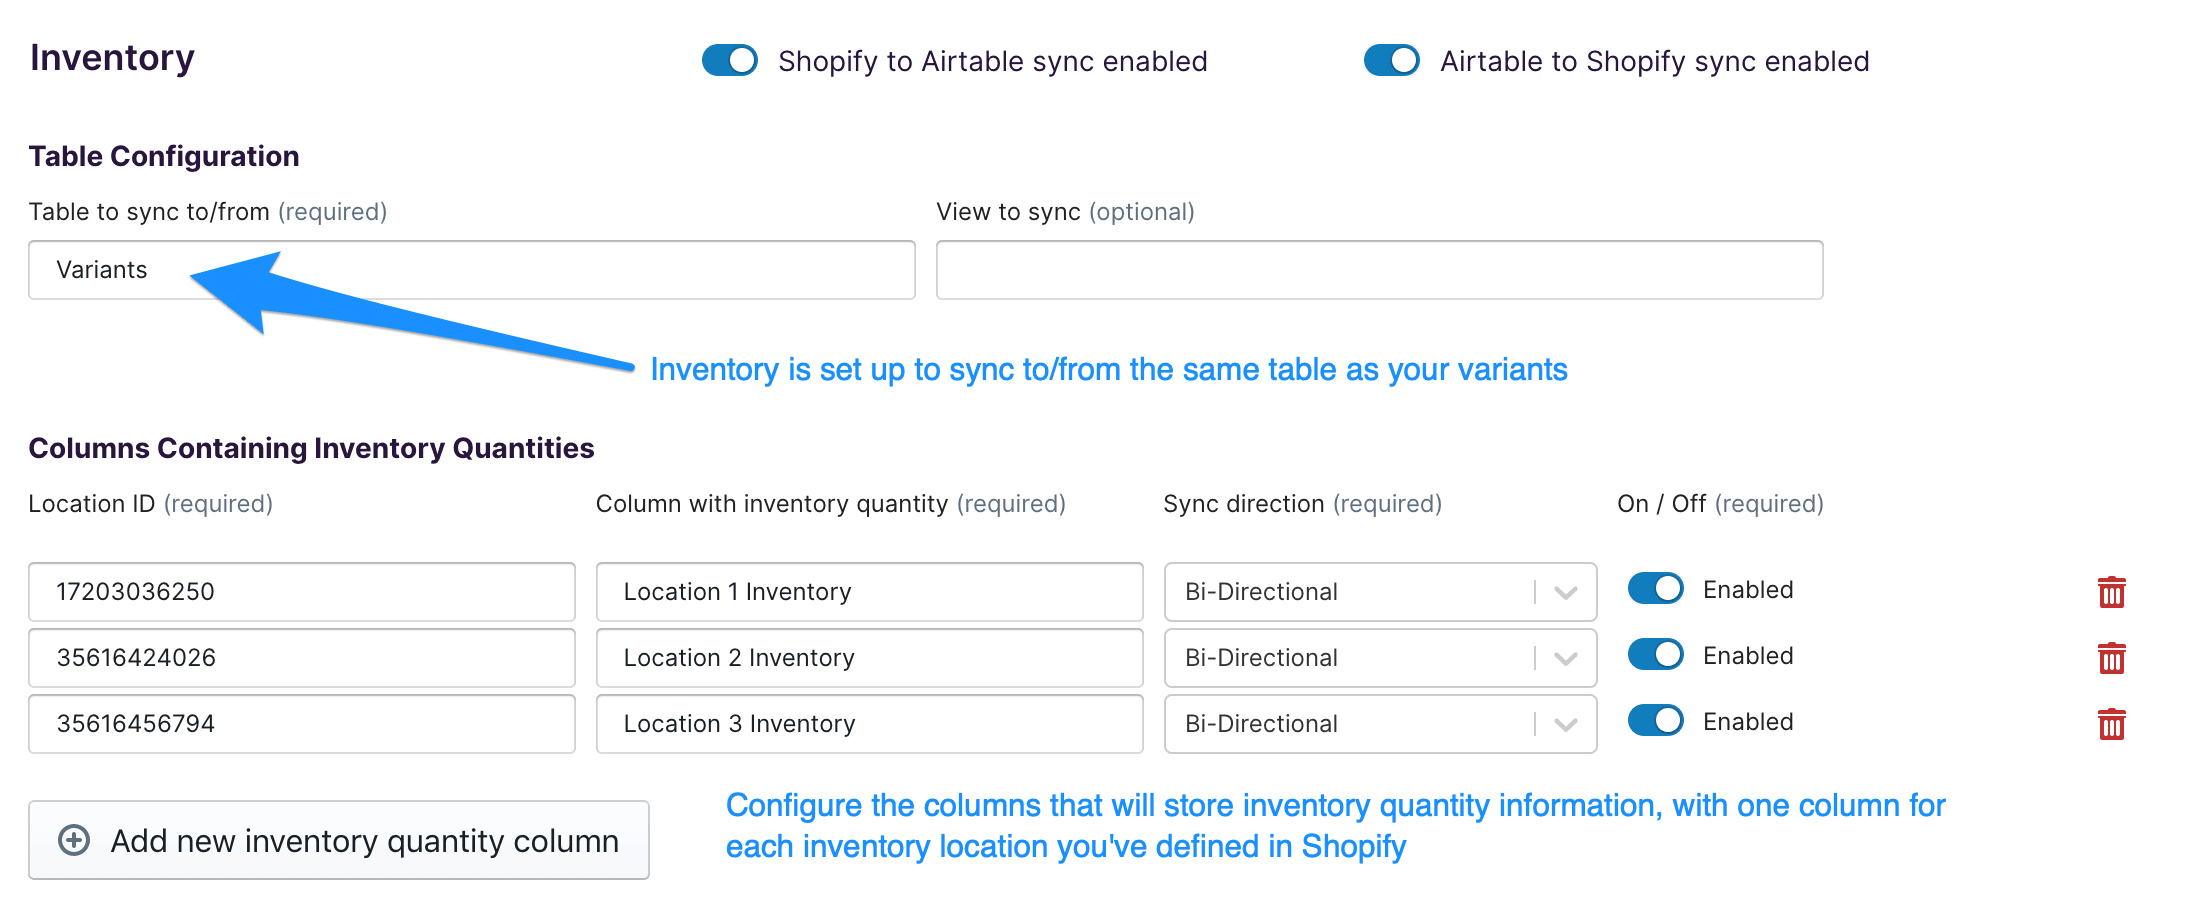This screenshot has height=916, width=2188.
Task: Delete the Location 2 Inventory row
Action: click(x=2111, y=658)
